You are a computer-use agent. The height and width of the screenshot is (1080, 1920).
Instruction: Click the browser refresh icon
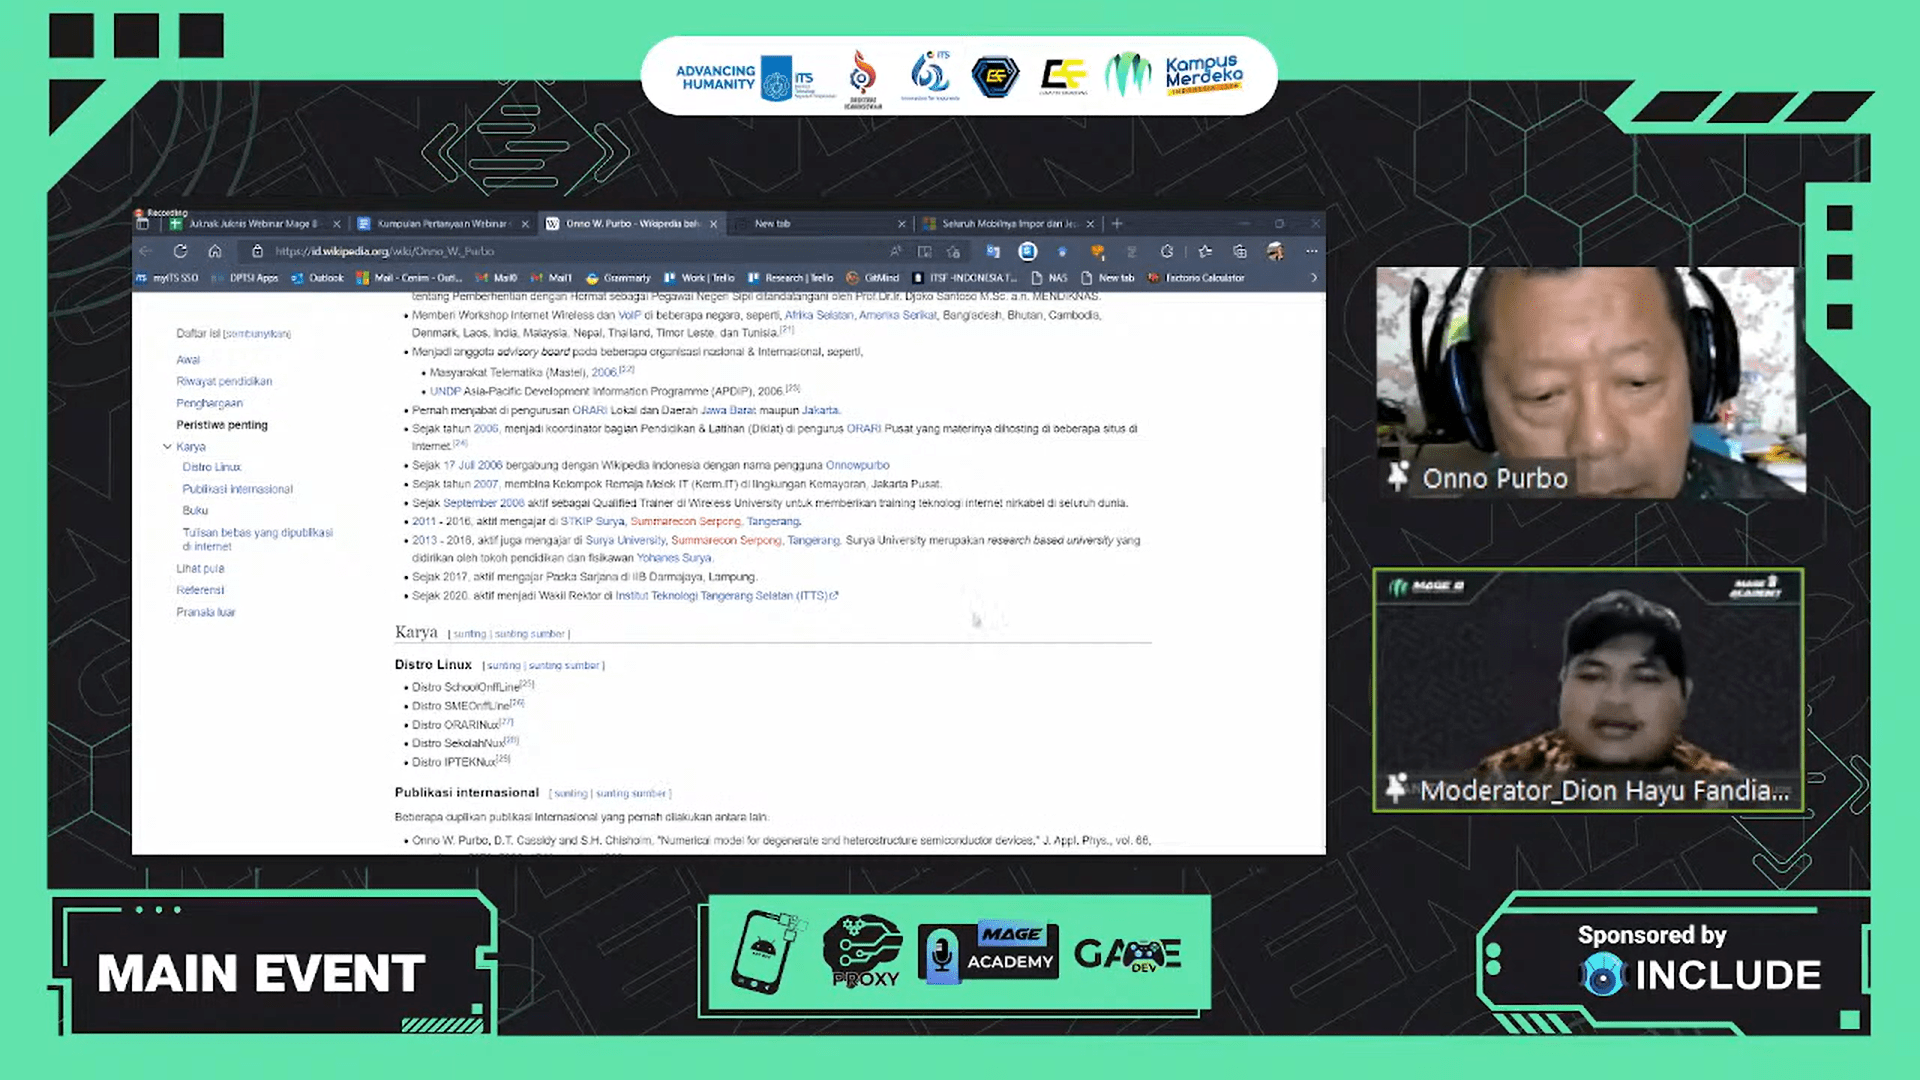180,251
